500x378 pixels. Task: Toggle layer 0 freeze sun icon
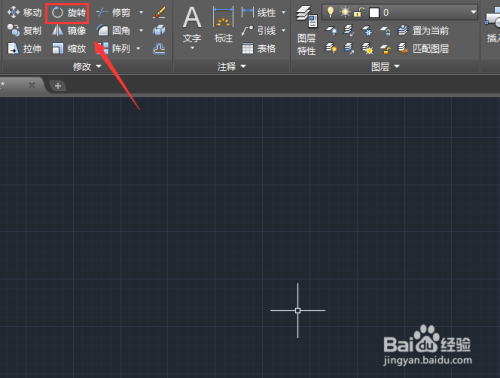coord(345,12)
